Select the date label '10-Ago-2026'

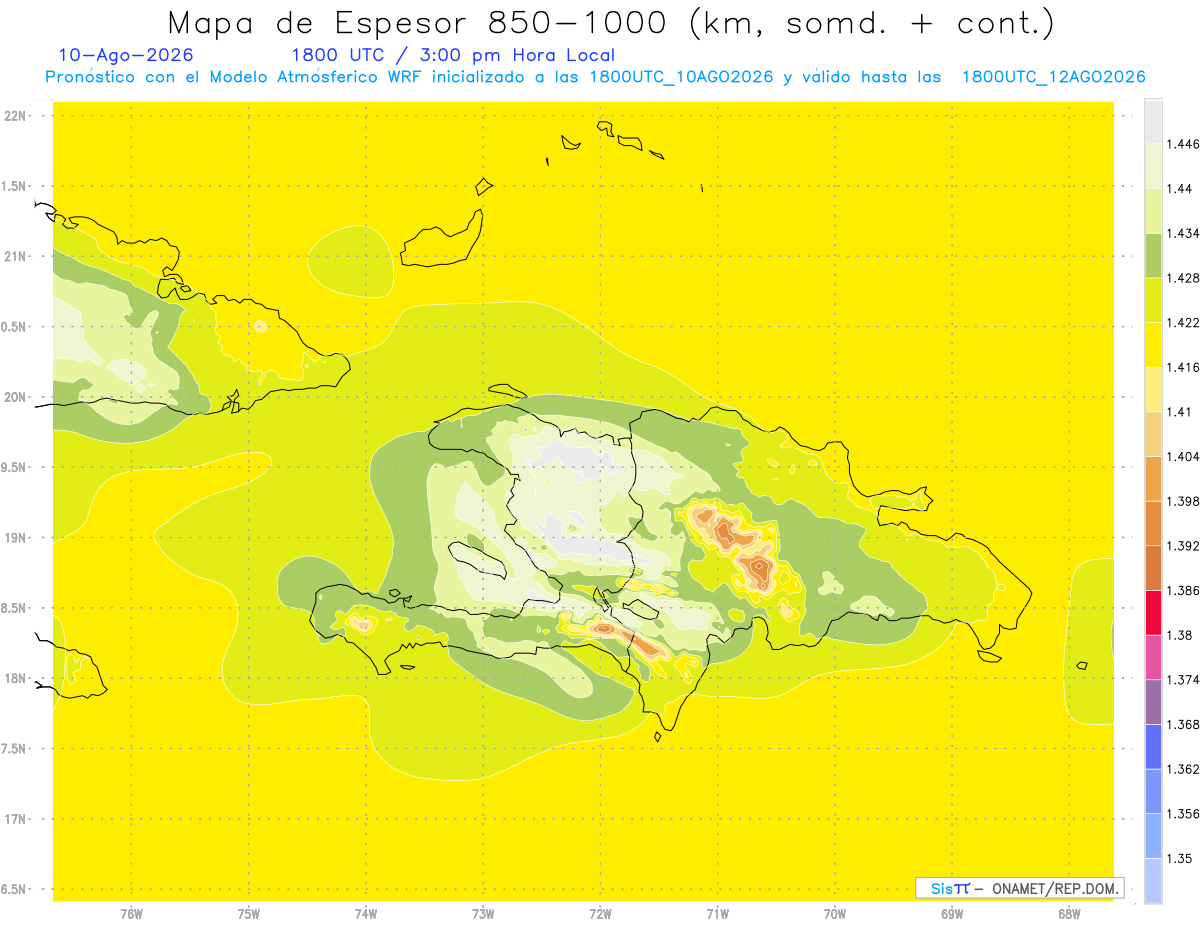tap(126, 56)
